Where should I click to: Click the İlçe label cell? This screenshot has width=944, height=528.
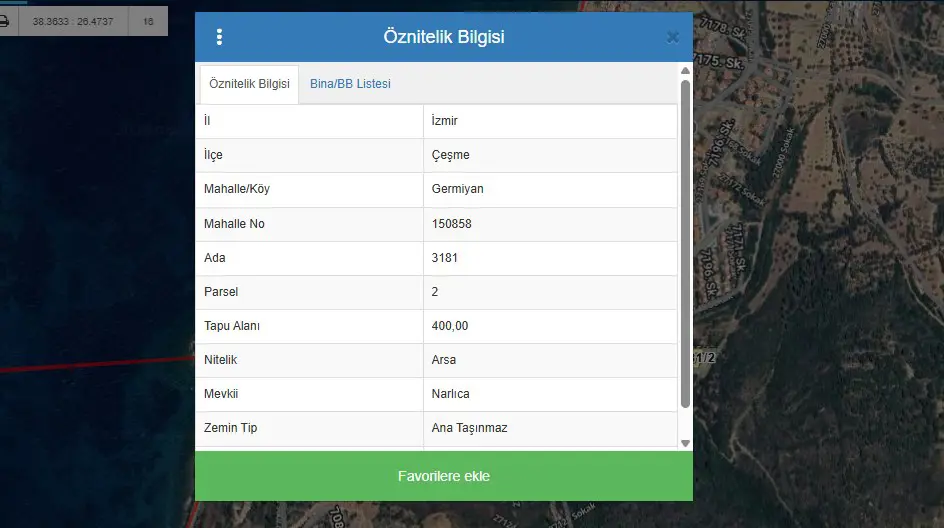pos(309,155)
